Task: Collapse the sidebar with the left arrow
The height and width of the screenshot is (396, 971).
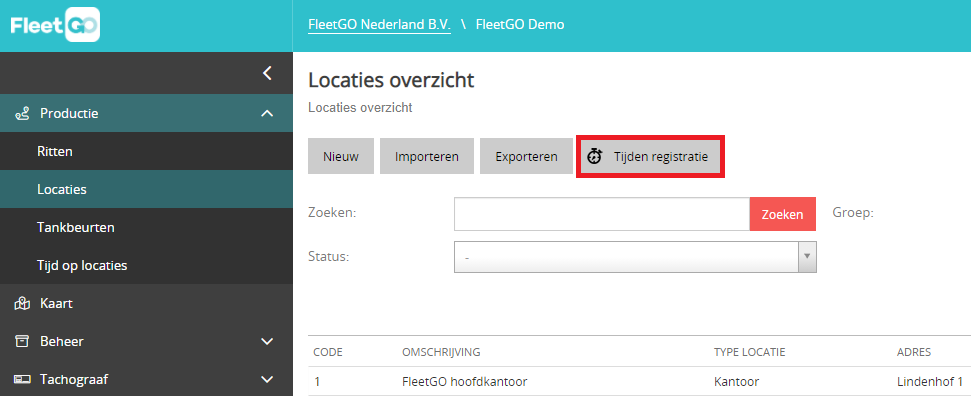Action: 267,73
